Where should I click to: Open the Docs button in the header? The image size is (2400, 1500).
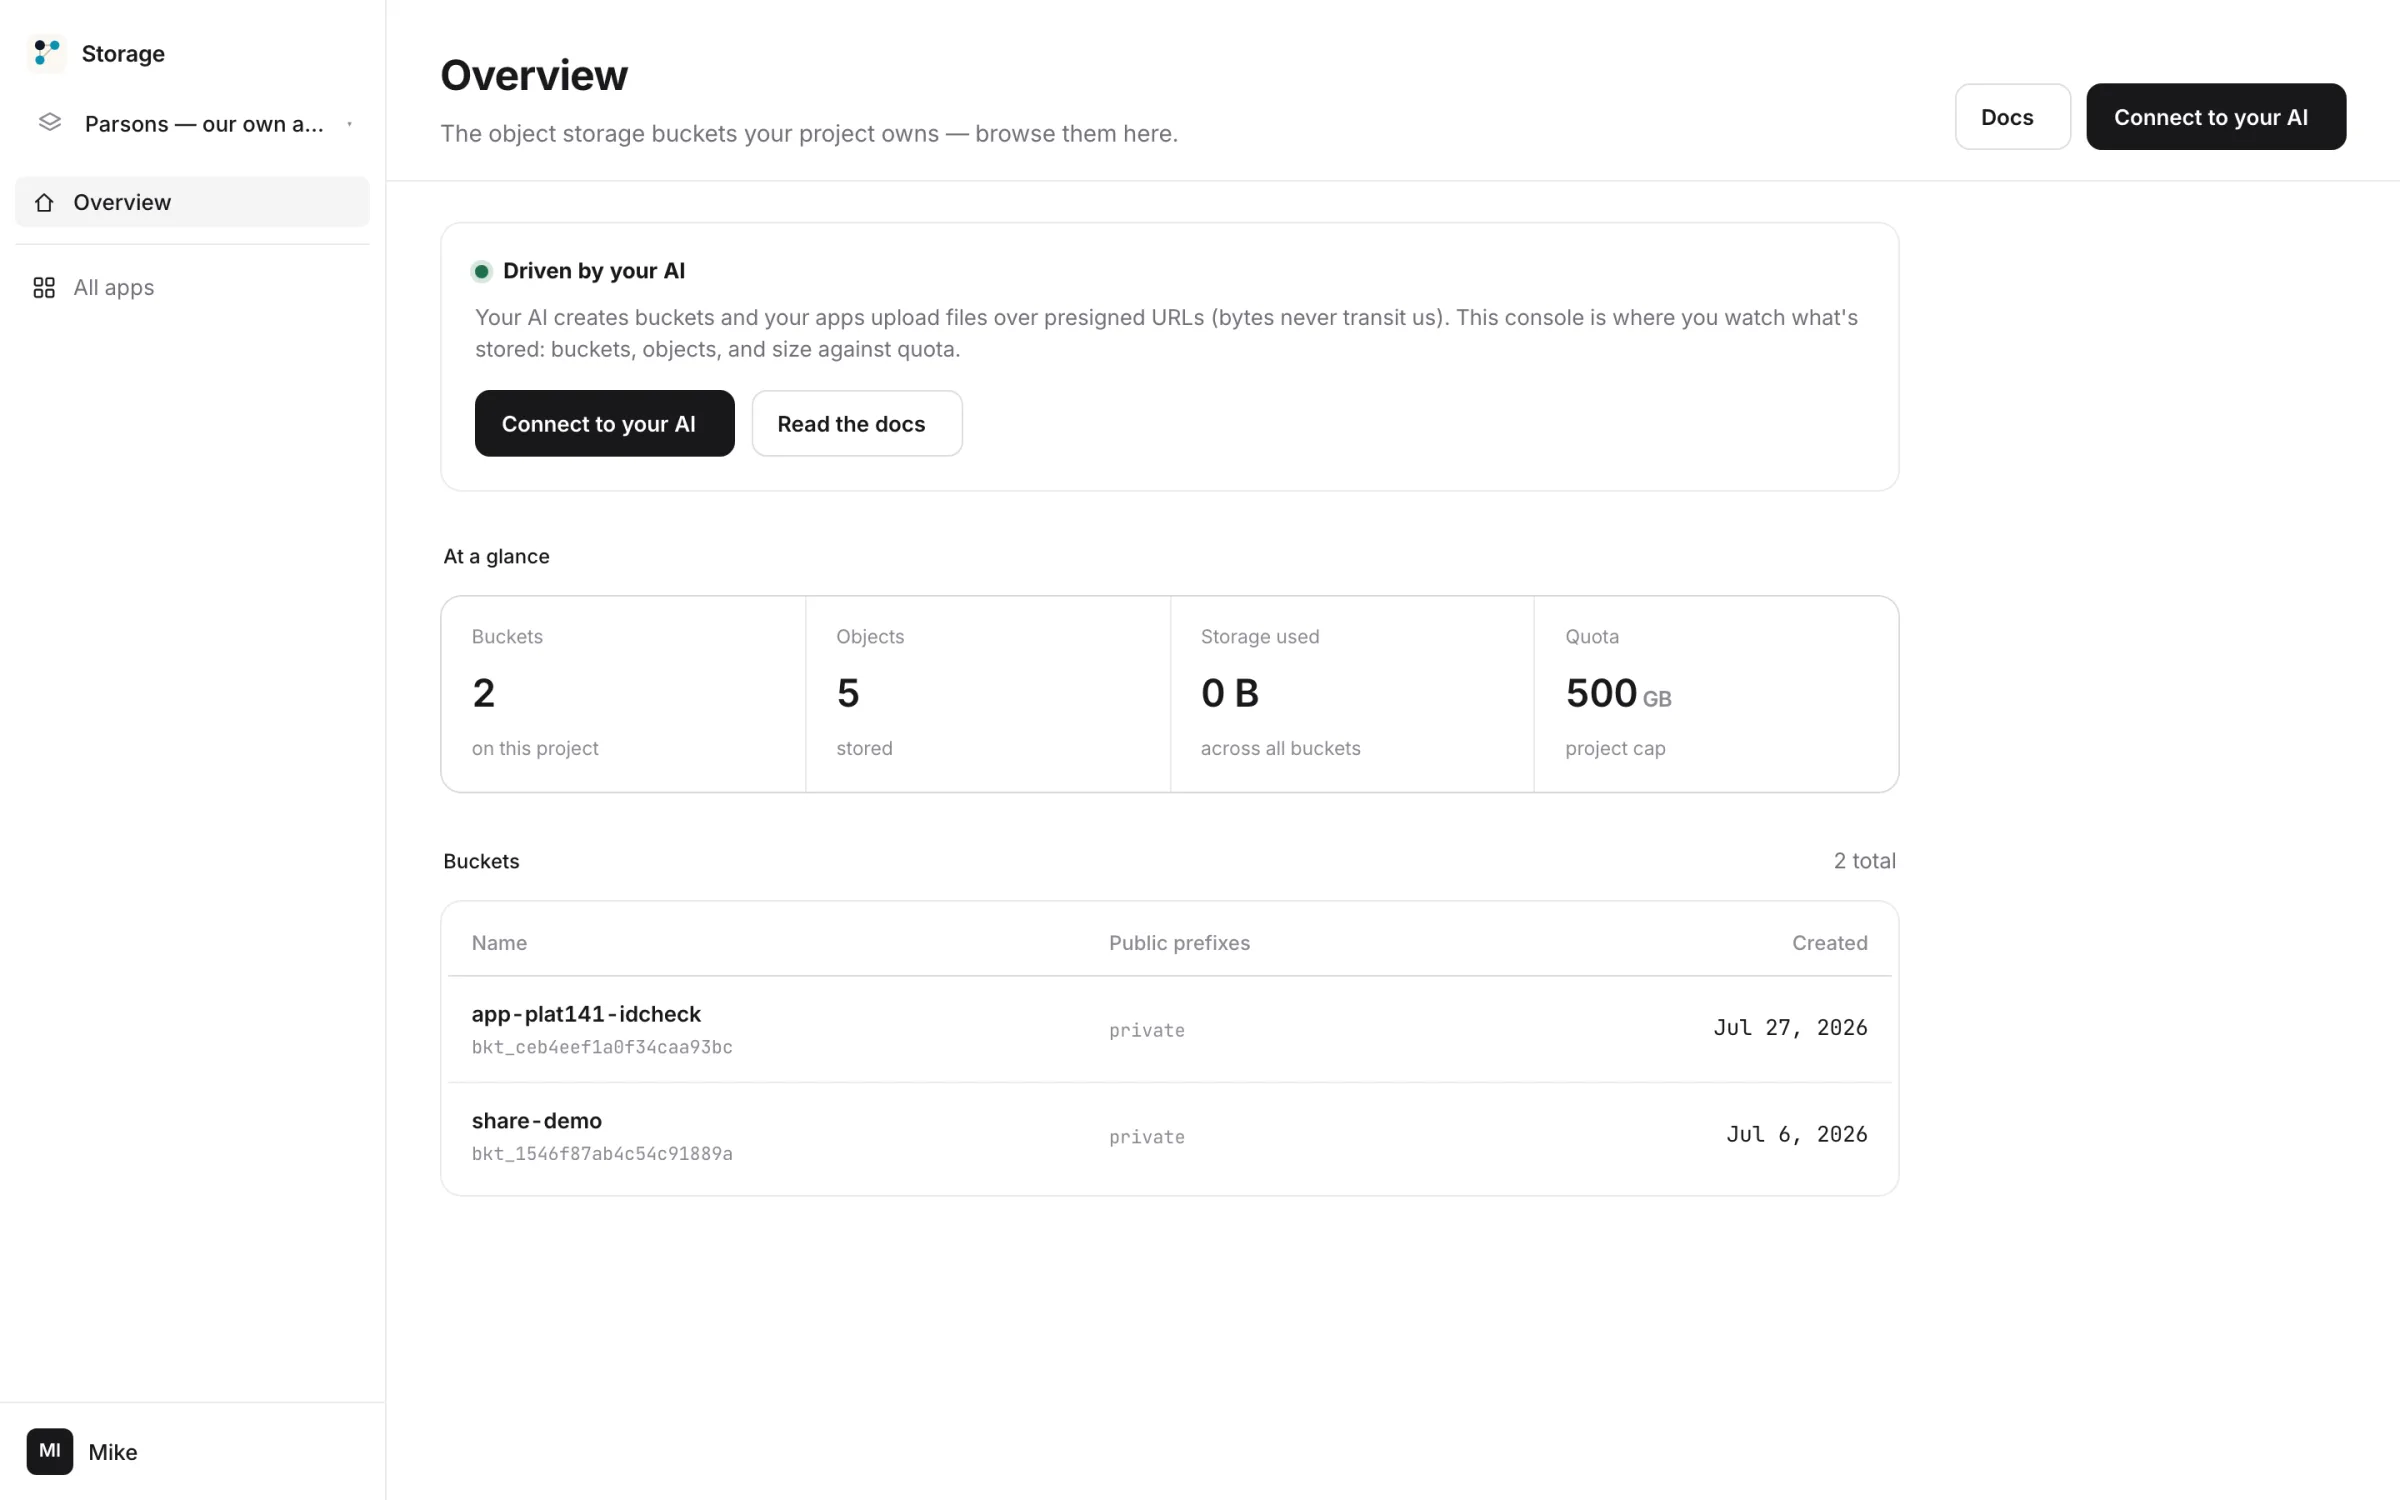[x=2012, y=117]
